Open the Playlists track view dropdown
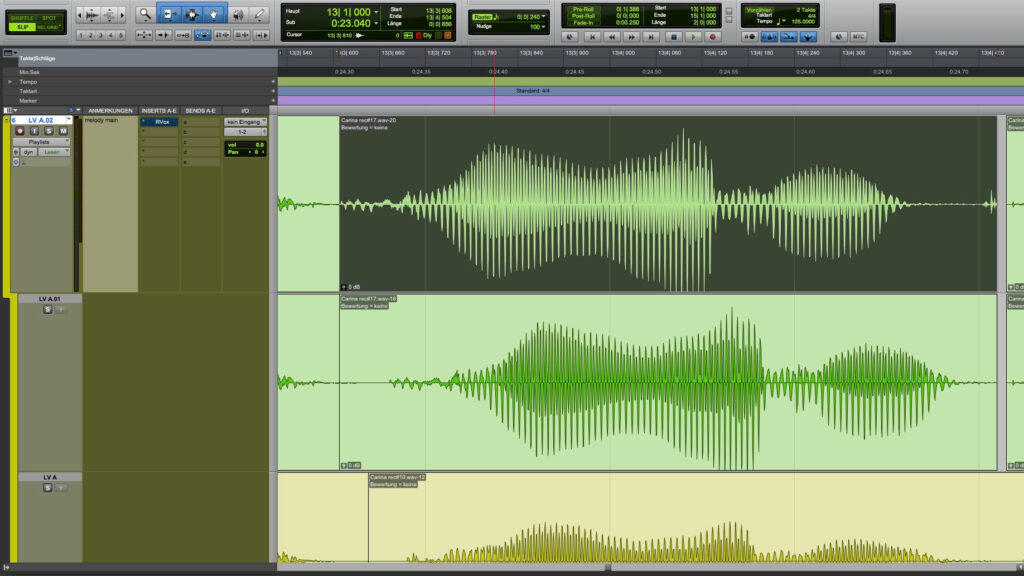Image resolution: width=1024 pixels, height=576 pixels. 40,142
